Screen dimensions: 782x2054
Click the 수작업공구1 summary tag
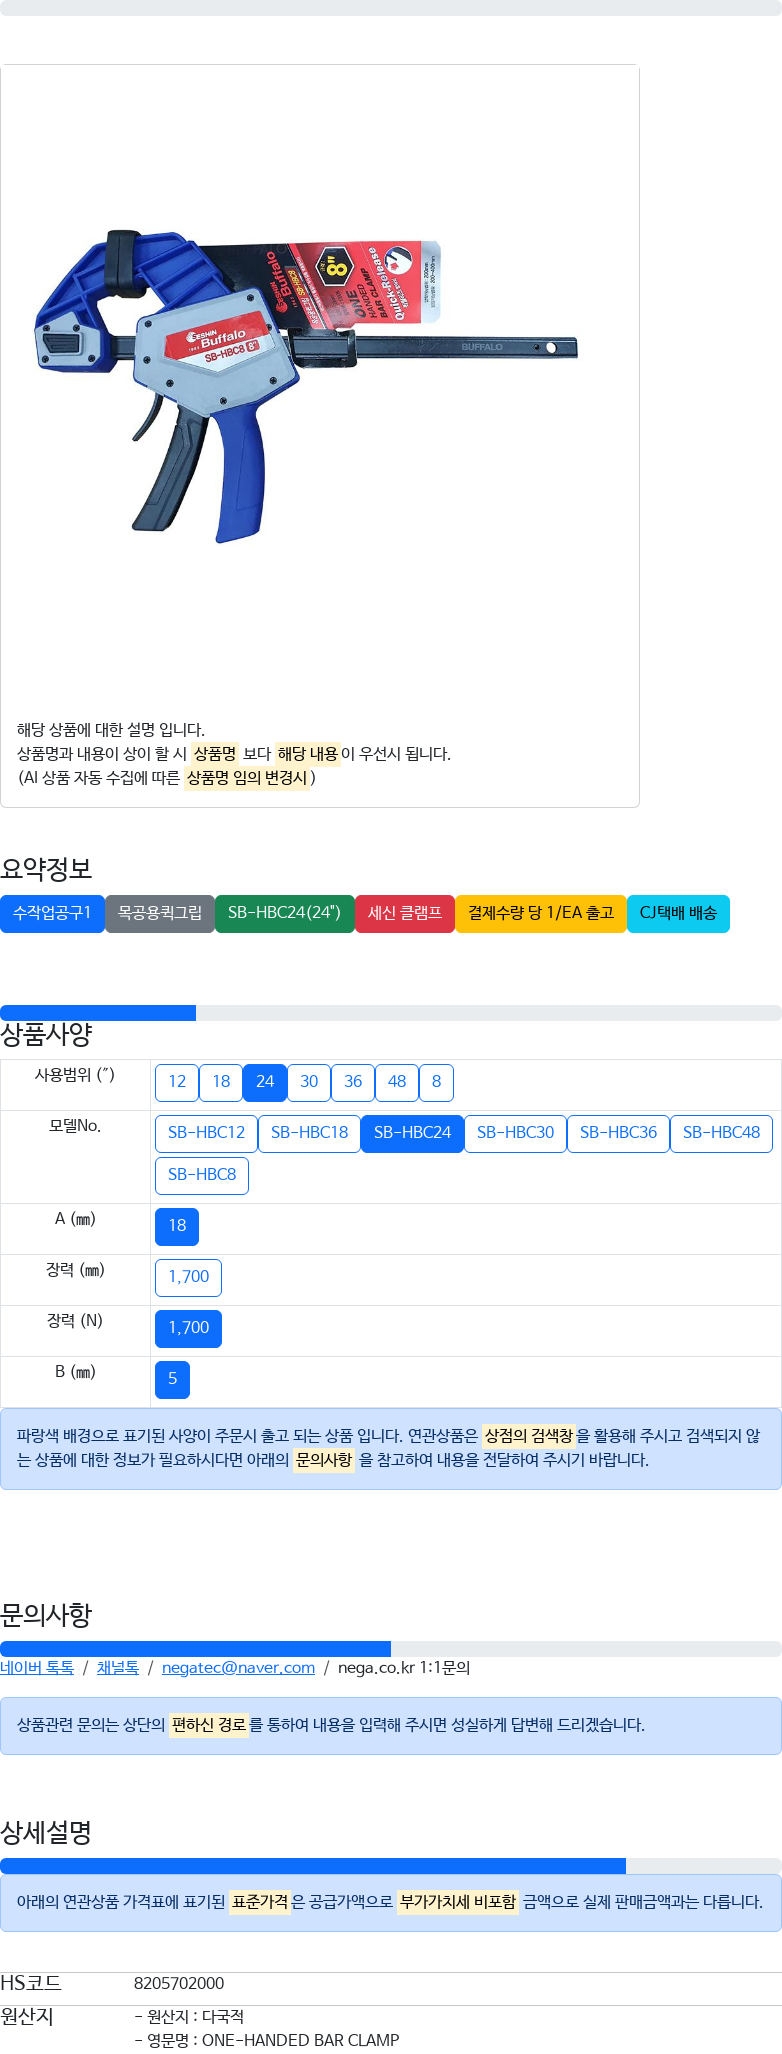click(52, 913)
